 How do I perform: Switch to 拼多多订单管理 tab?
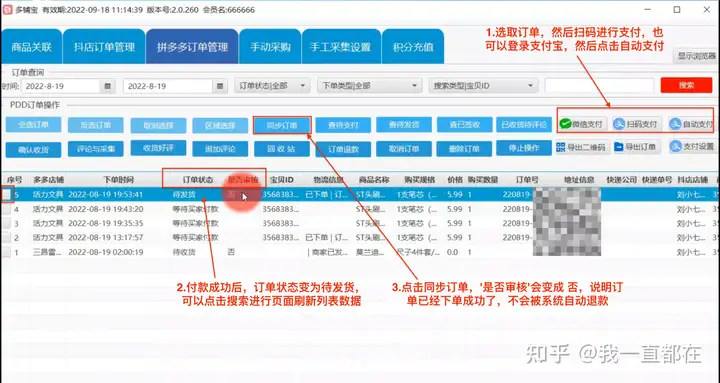pos(192,47)
